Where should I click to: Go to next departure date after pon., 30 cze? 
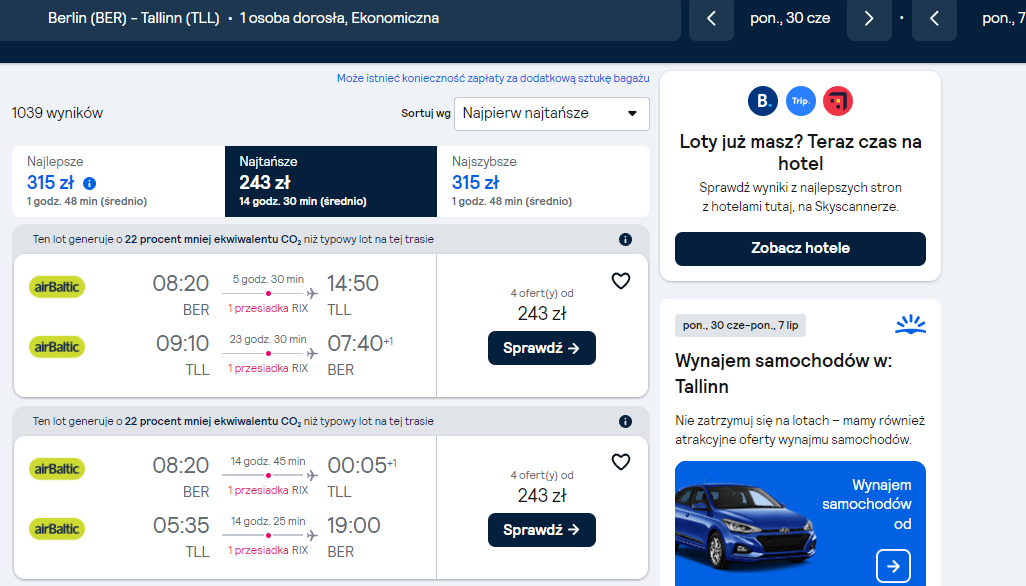point(869,19)
